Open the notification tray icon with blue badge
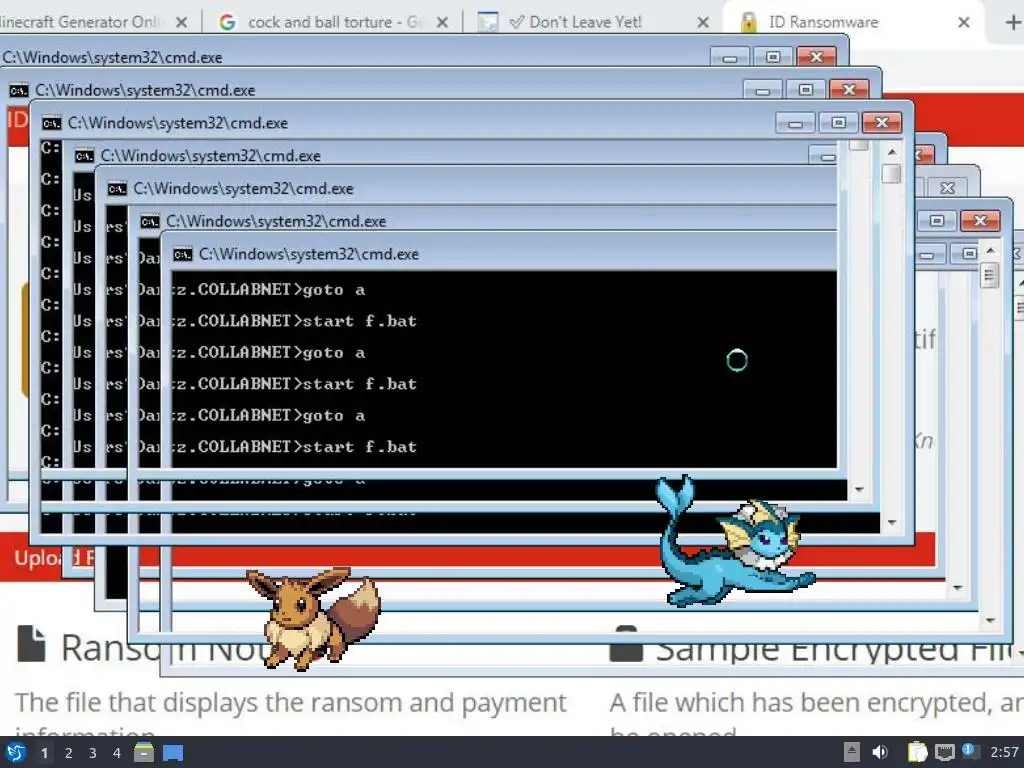 tap(970, 751)
